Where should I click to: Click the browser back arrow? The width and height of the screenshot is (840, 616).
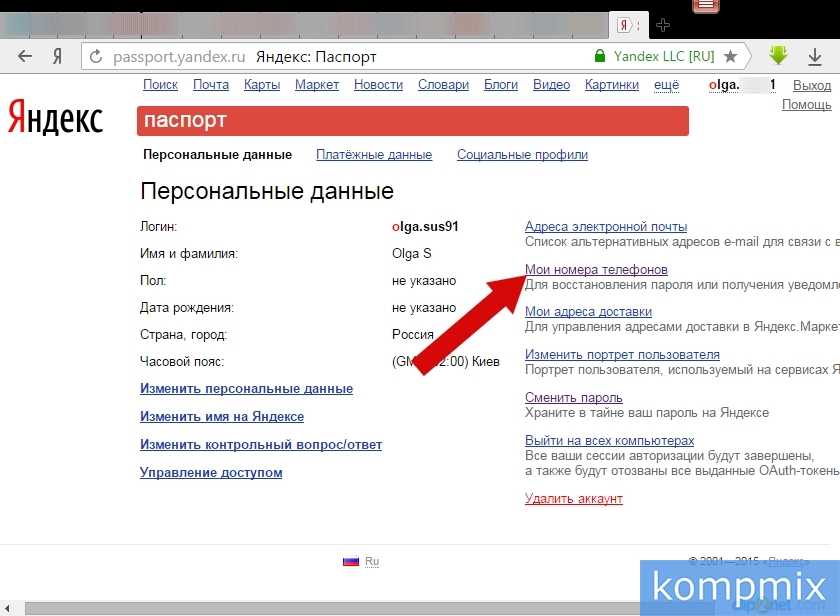24,56
